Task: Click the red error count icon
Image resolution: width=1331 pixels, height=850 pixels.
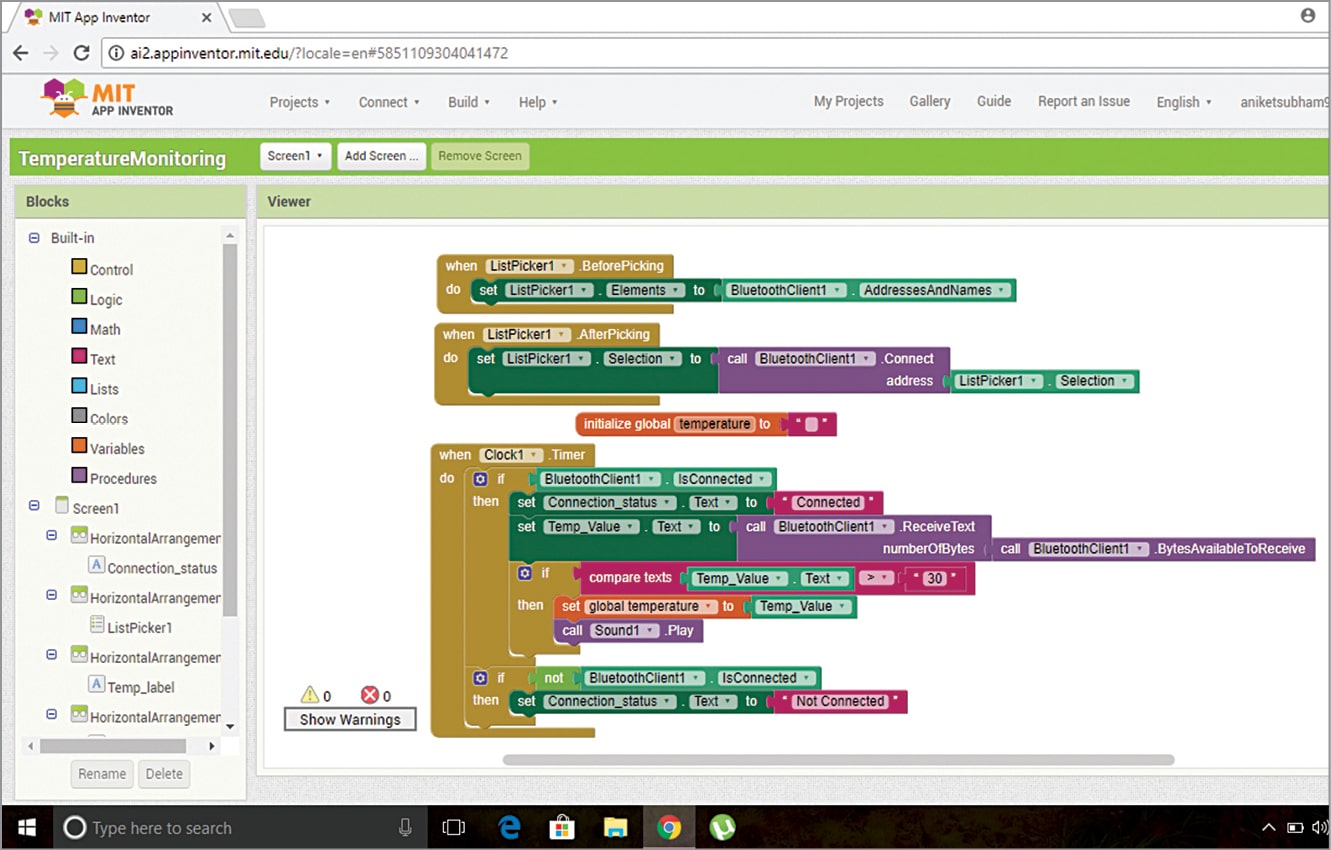Action: 369,695
